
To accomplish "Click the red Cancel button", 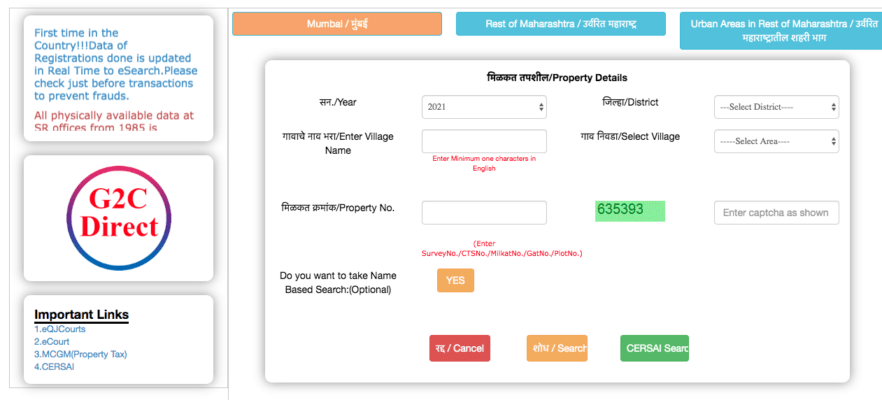I will tap(460, 348).
